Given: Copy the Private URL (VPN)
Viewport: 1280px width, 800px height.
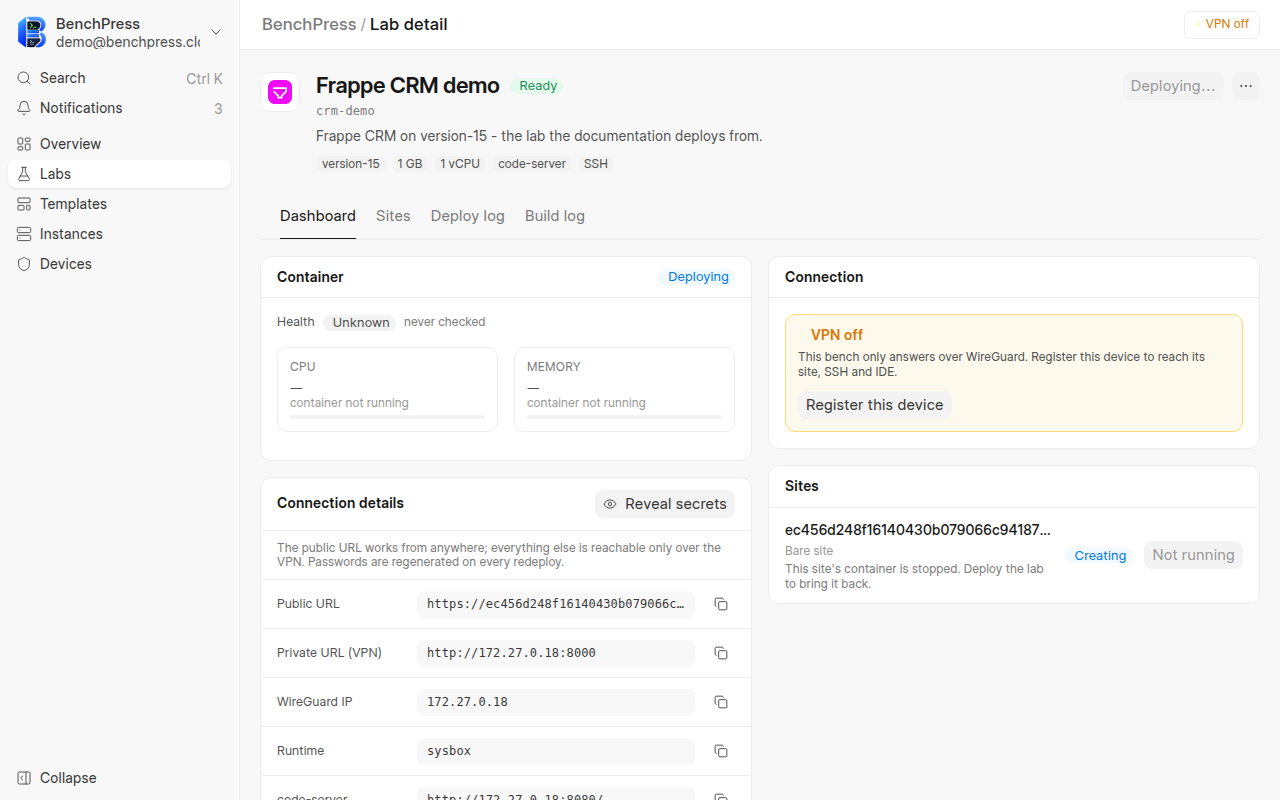Looking at the screenshot, I should tap(721, 653).
